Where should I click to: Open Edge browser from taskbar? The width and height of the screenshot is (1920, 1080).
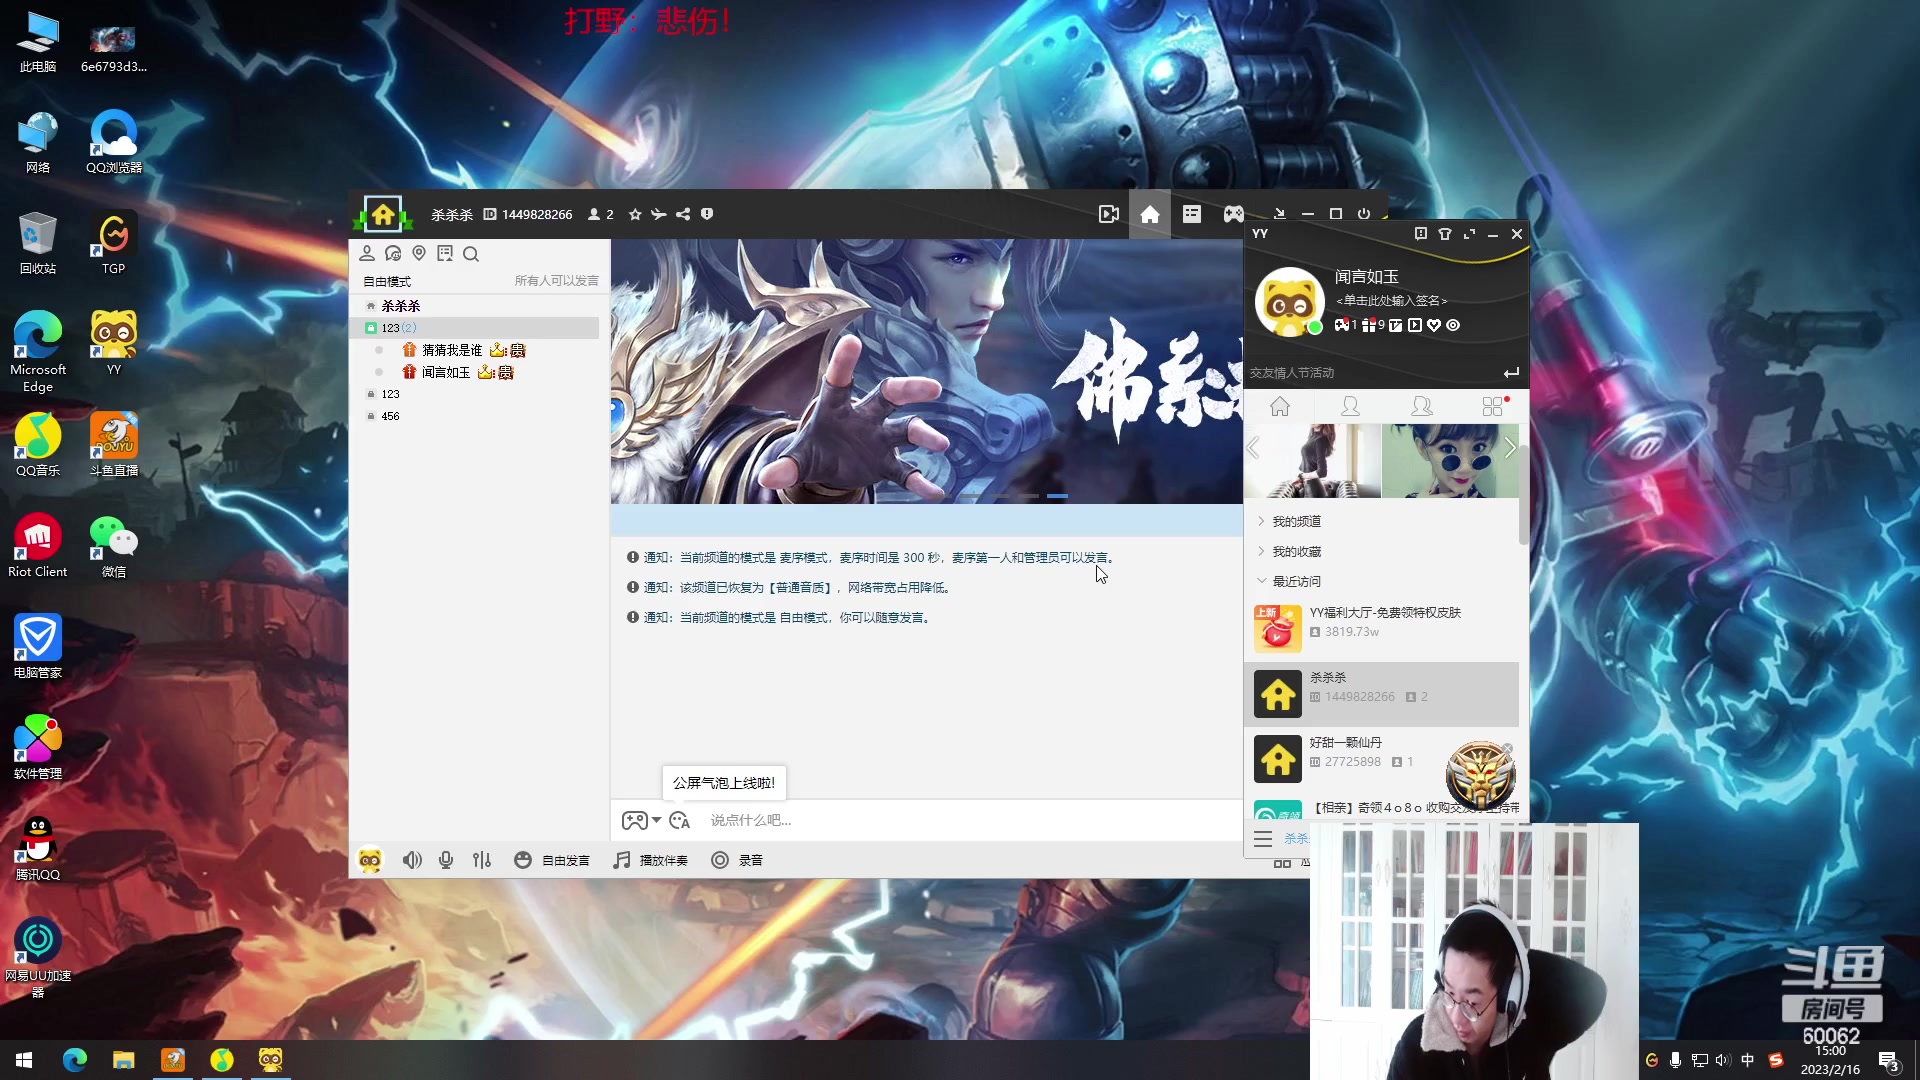click(x=74, y=1060)
